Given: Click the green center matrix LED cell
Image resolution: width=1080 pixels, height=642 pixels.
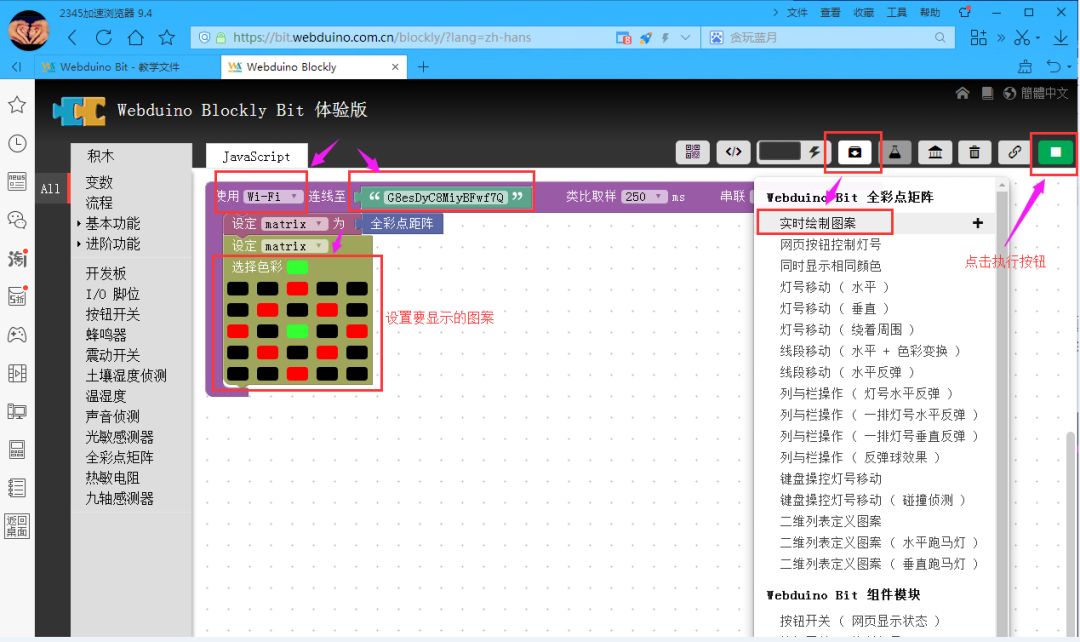Looking at the screenshot, I should 297,331.
